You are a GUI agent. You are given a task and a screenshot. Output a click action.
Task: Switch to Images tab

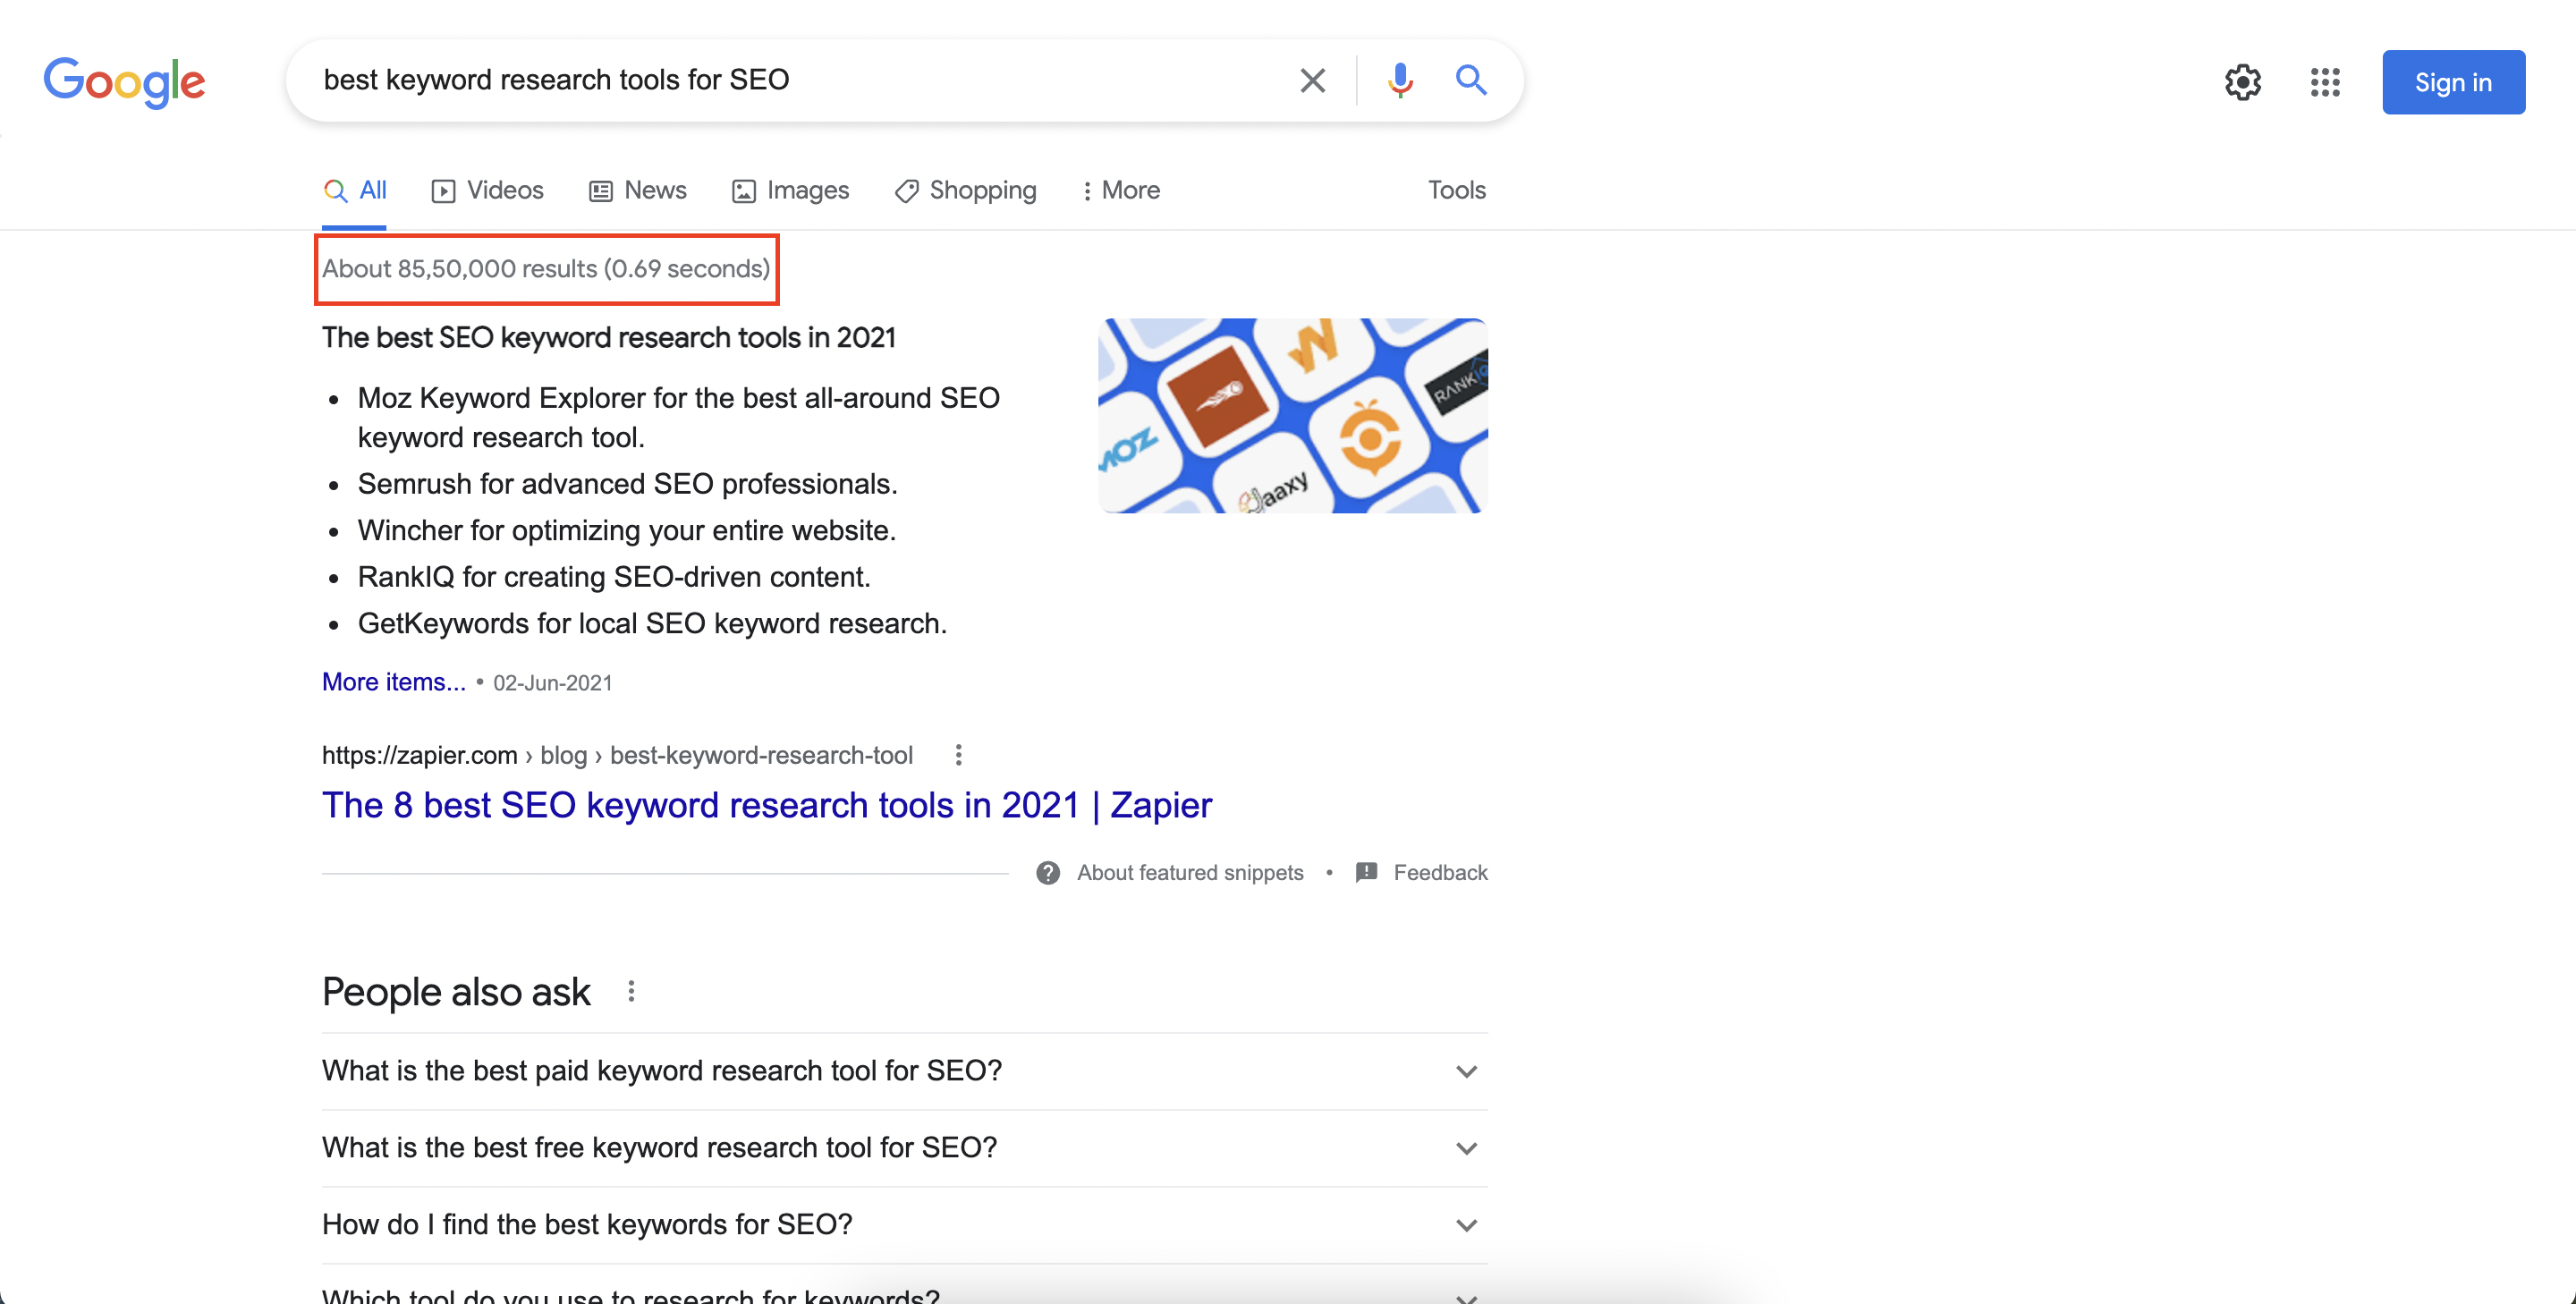click(x=790, y=190)
